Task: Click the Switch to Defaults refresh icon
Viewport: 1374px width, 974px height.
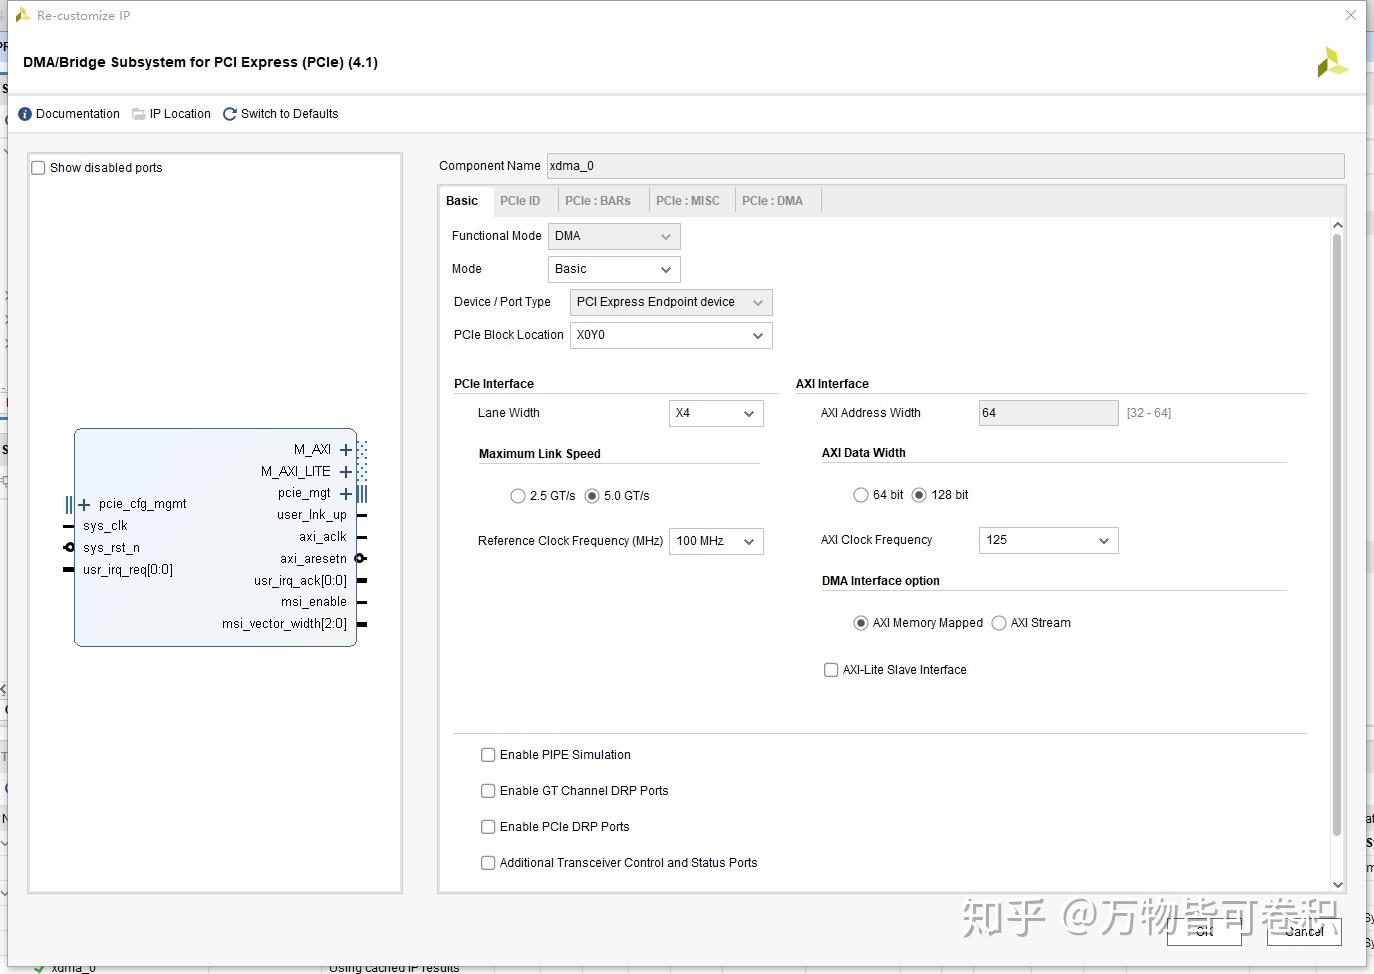Action: (x=229, y=113)
